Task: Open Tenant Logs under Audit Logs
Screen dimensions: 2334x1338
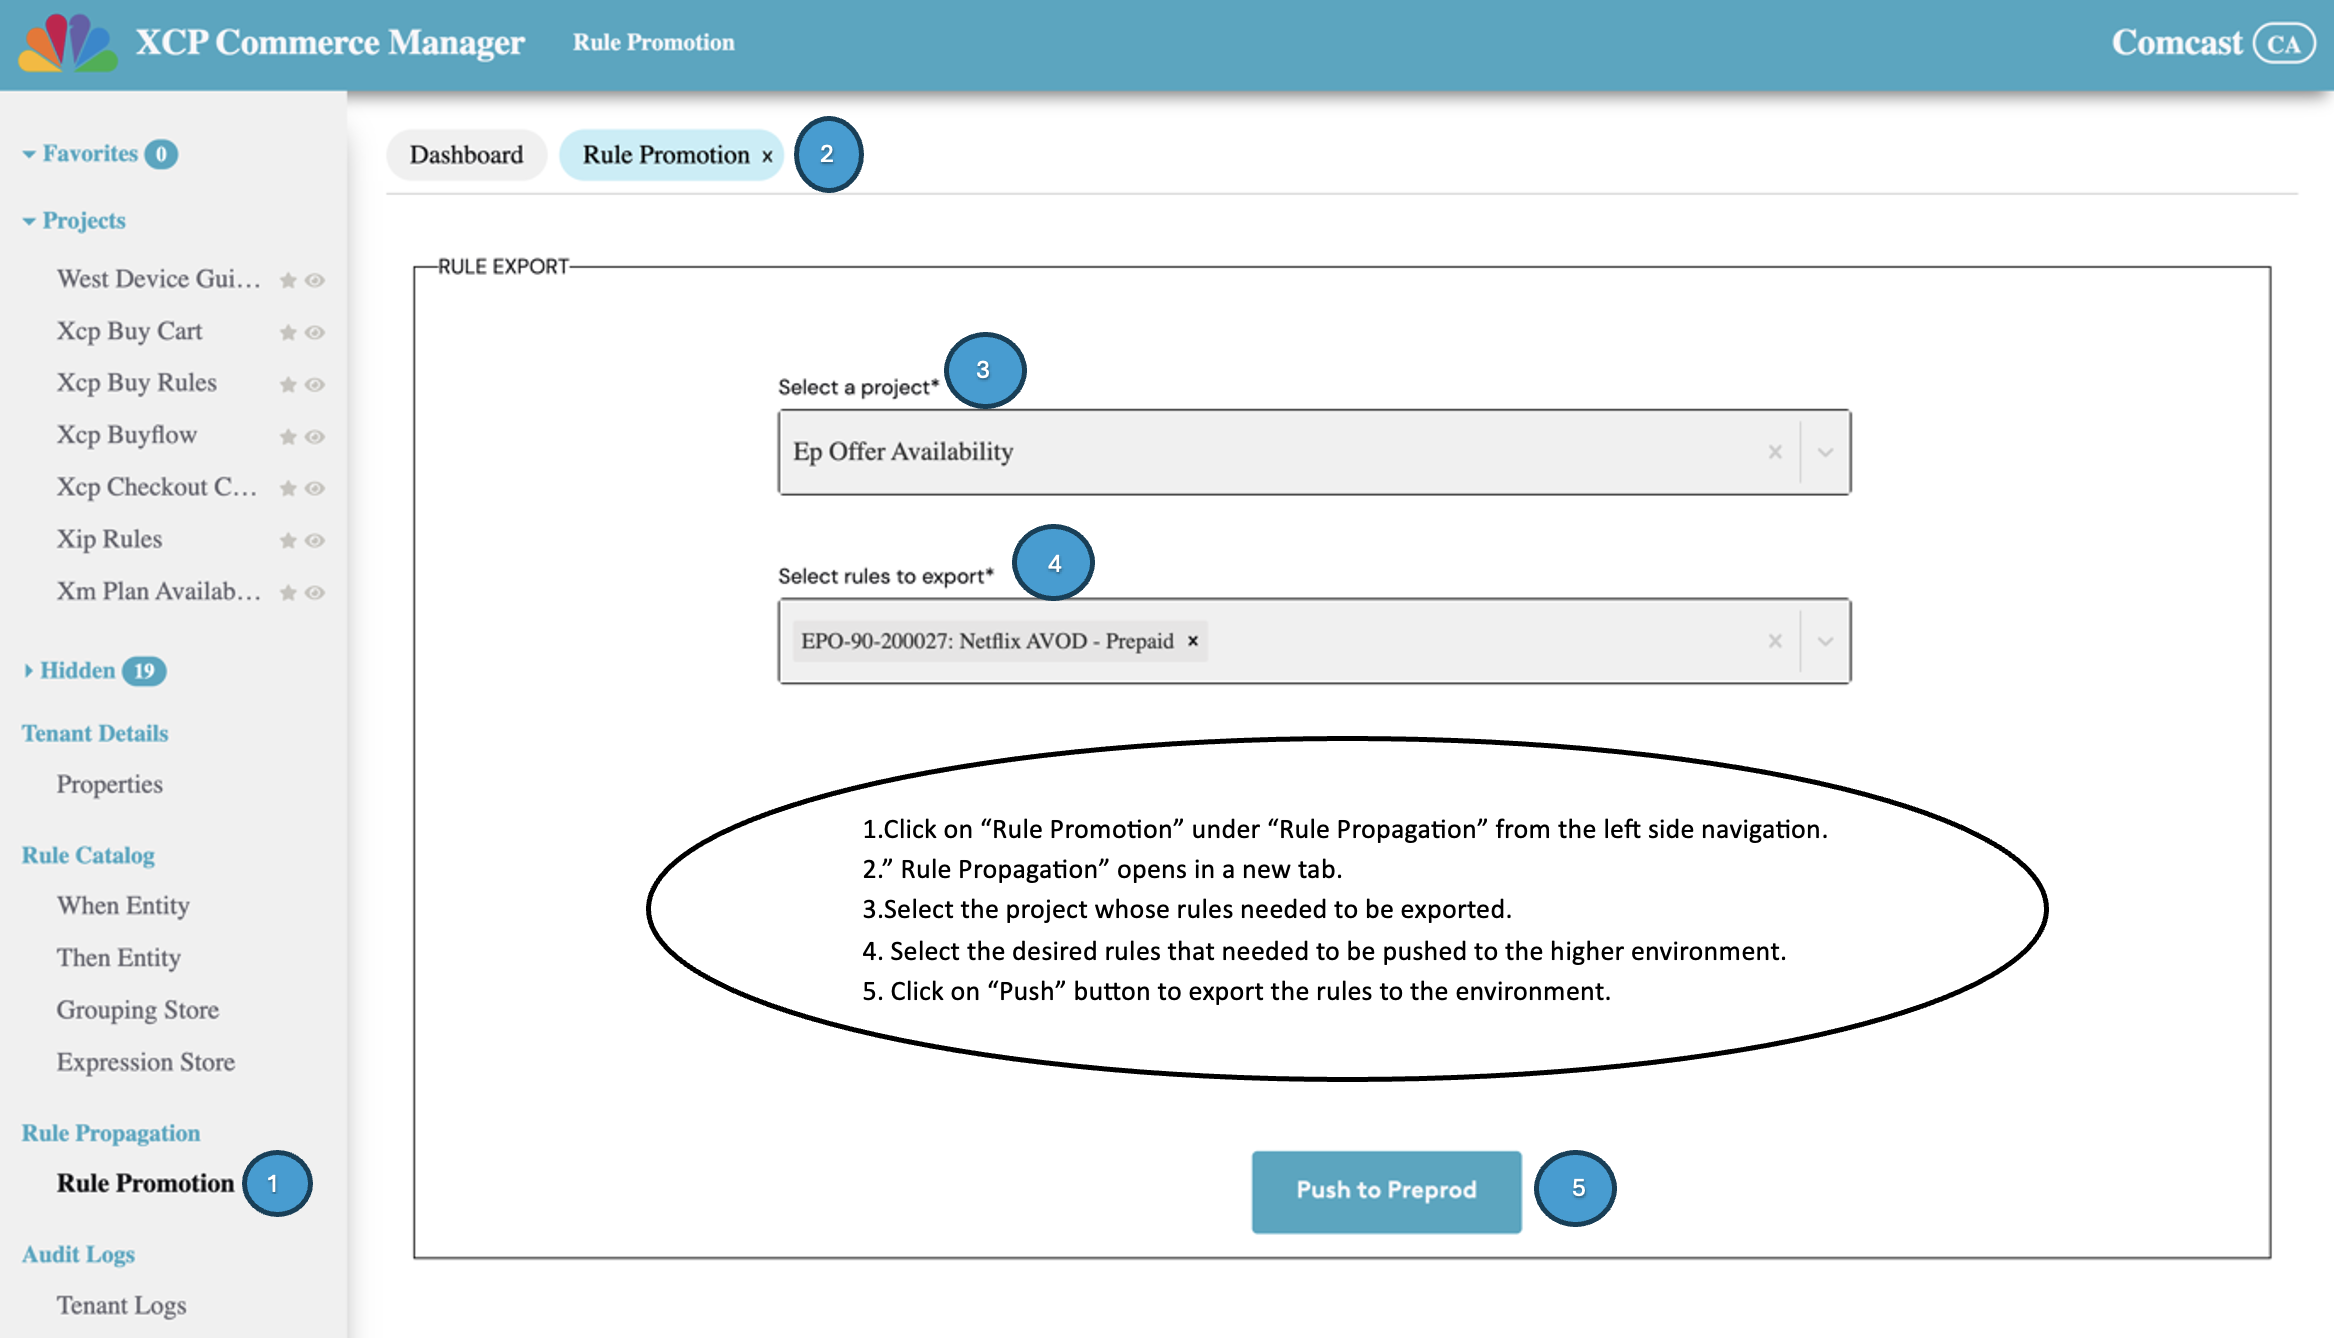Action: point(121,1306)
